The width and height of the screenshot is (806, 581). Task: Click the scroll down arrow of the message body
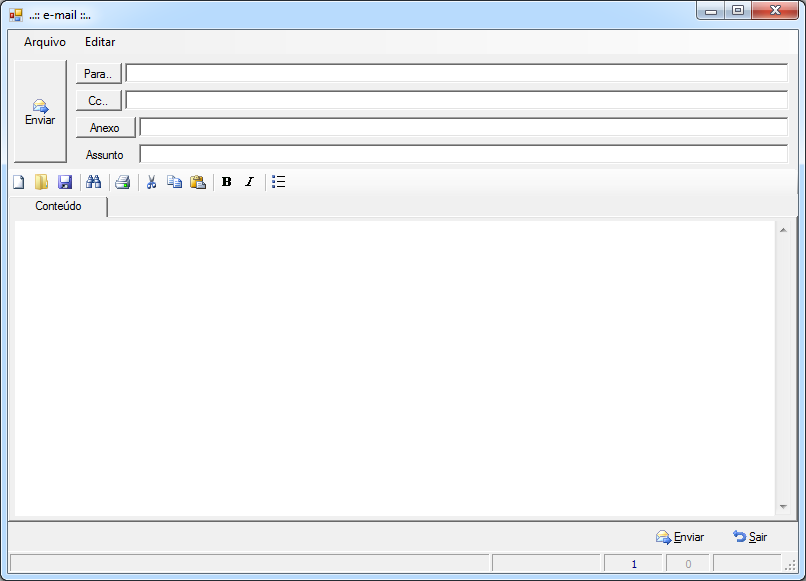point(783,507)
